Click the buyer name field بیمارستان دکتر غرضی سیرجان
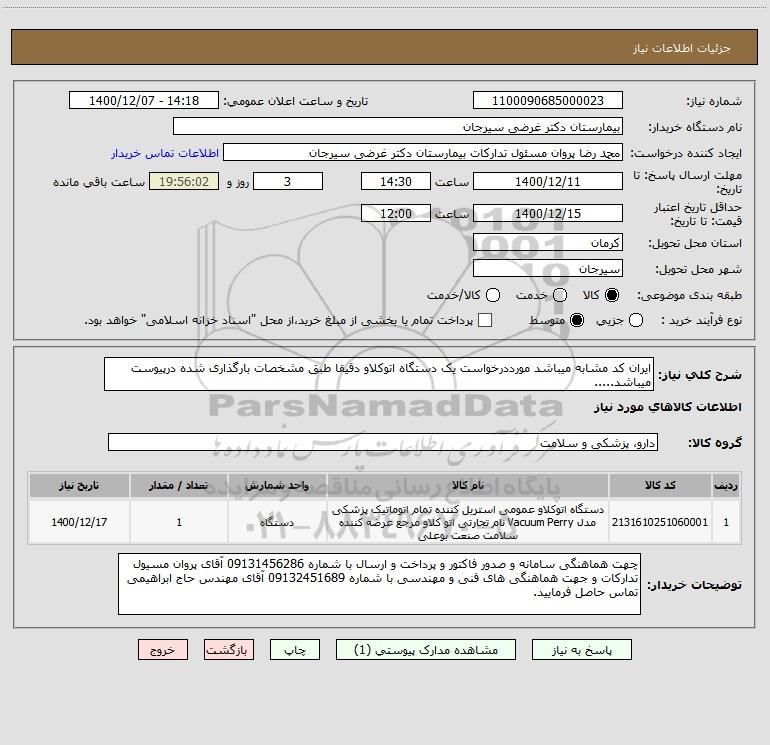This screenshot has height=745, width=770. click(x=398, y=127)
